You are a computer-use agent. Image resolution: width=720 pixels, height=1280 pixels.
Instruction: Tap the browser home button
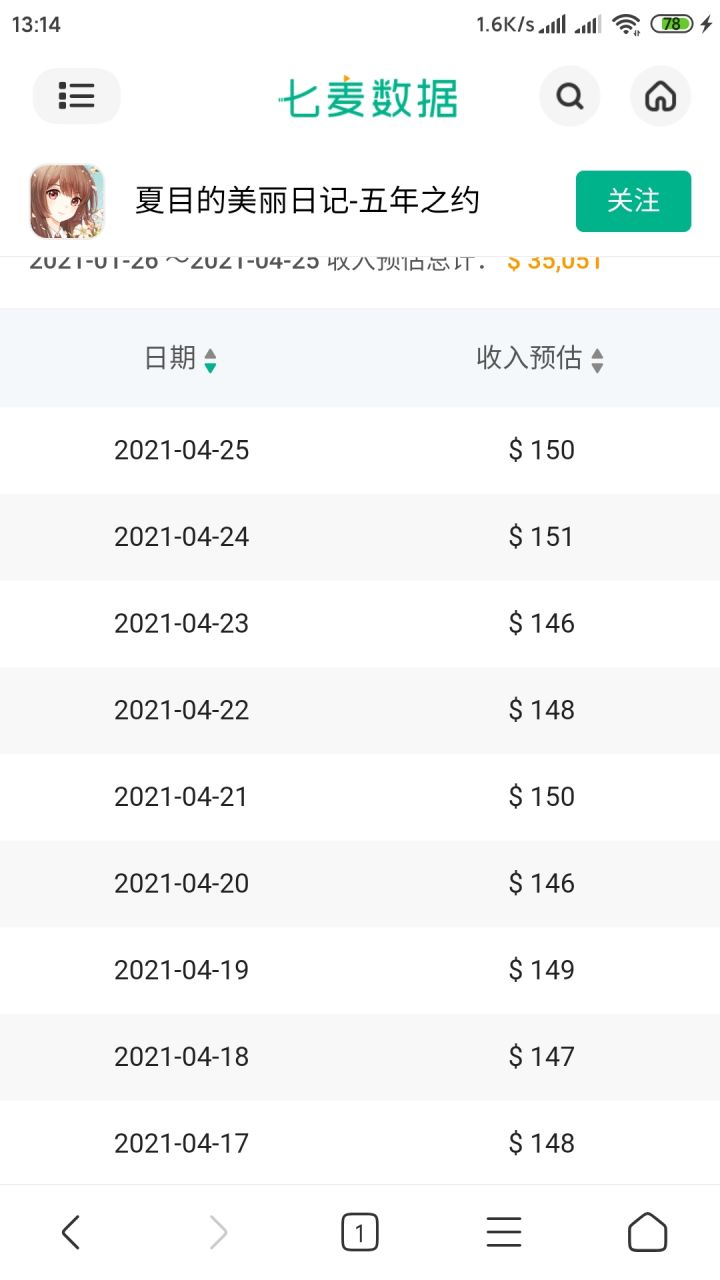coord(647,1232)
